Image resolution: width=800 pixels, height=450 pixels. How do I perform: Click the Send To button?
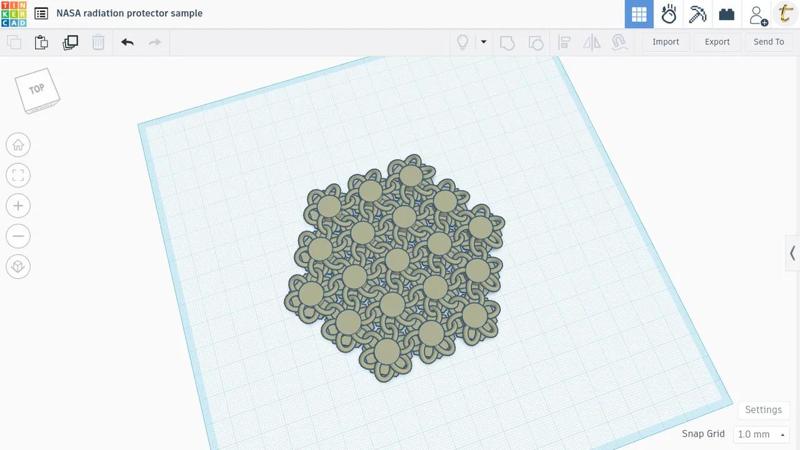(768, 42)
